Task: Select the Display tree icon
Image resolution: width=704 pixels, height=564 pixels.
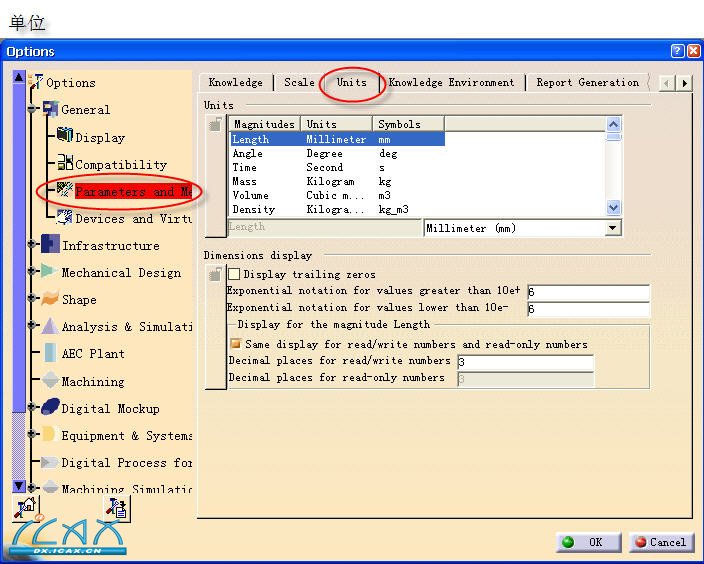Action: pyautogui.click(x=65, y=136)
